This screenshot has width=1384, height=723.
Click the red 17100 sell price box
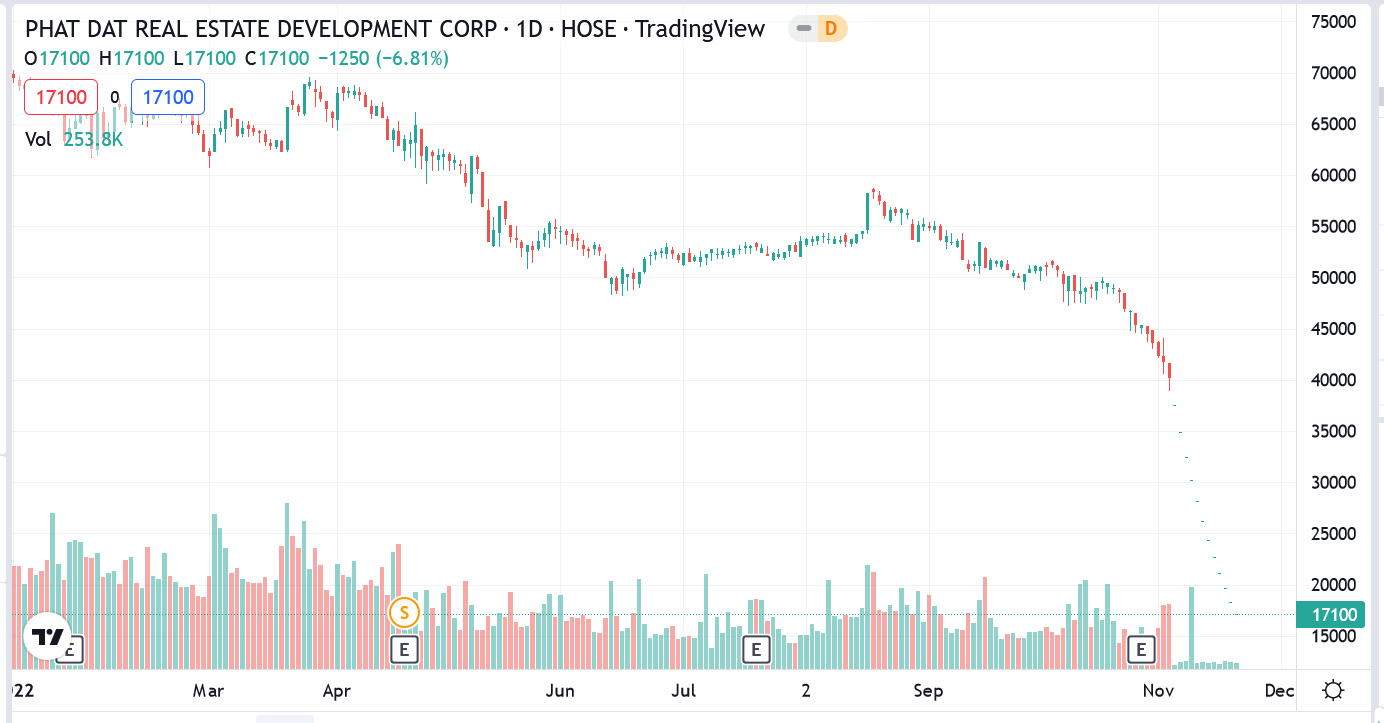point(61,97)
